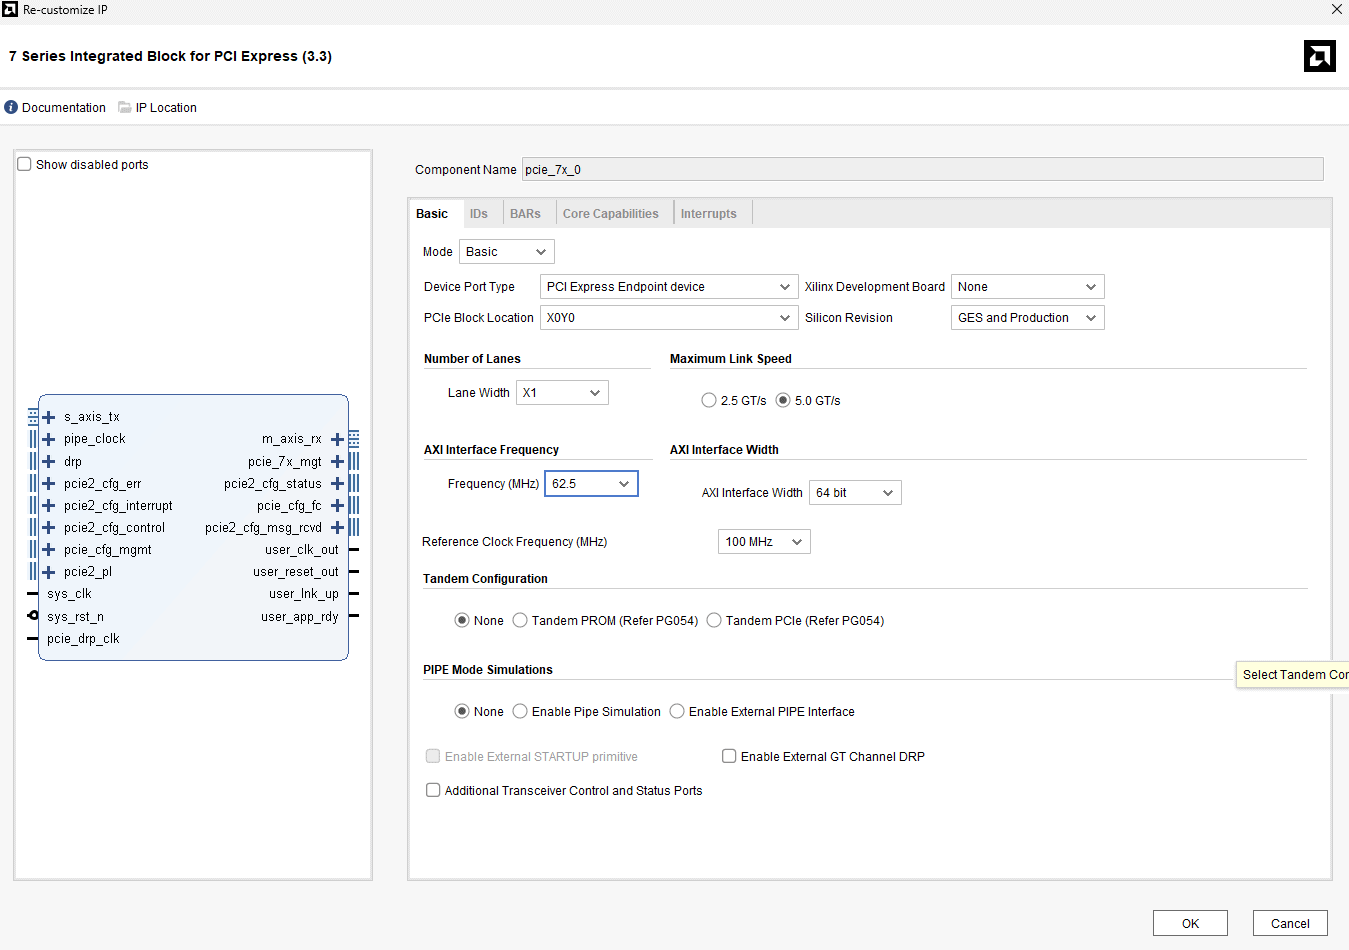Select Tandem PROM configuration option

tap(520, 620)
